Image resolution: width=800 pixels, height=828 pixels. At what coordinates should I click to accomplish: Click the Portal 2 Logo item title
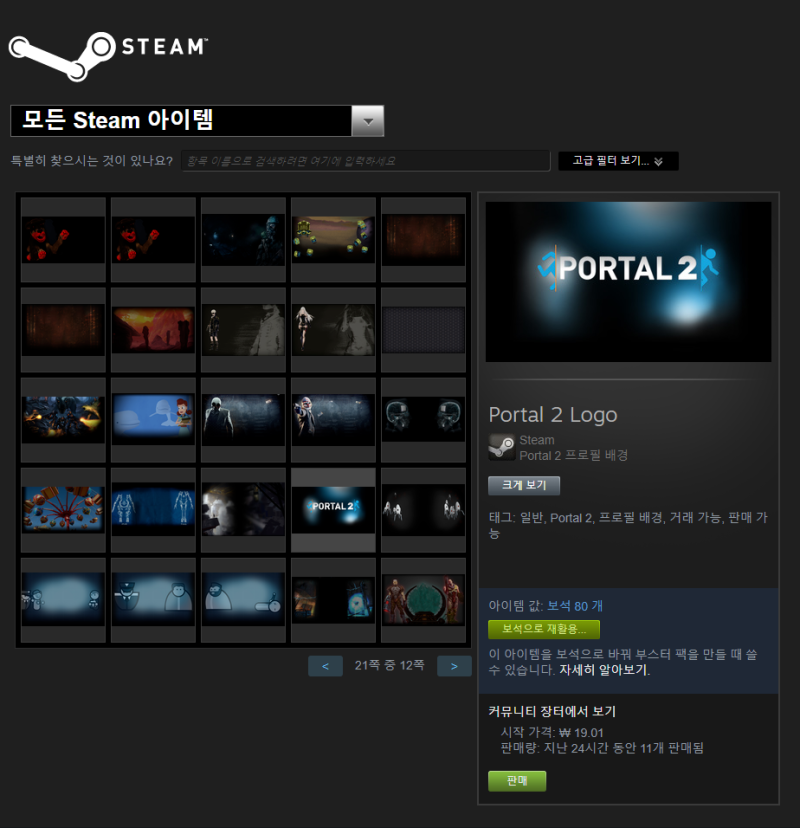(x=553, y=415)
